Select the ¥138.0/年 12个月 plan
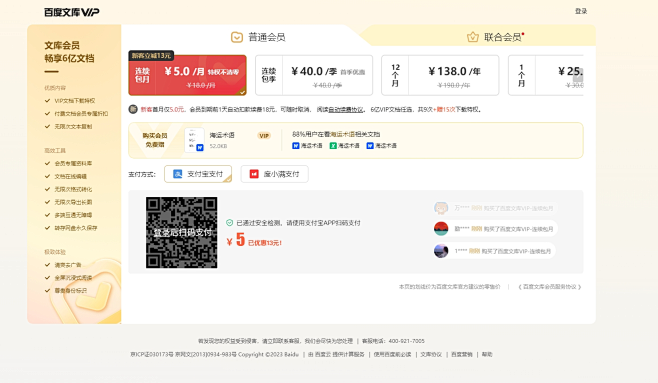Viewport: 658px width, 383px height. (x=440, y=75)
